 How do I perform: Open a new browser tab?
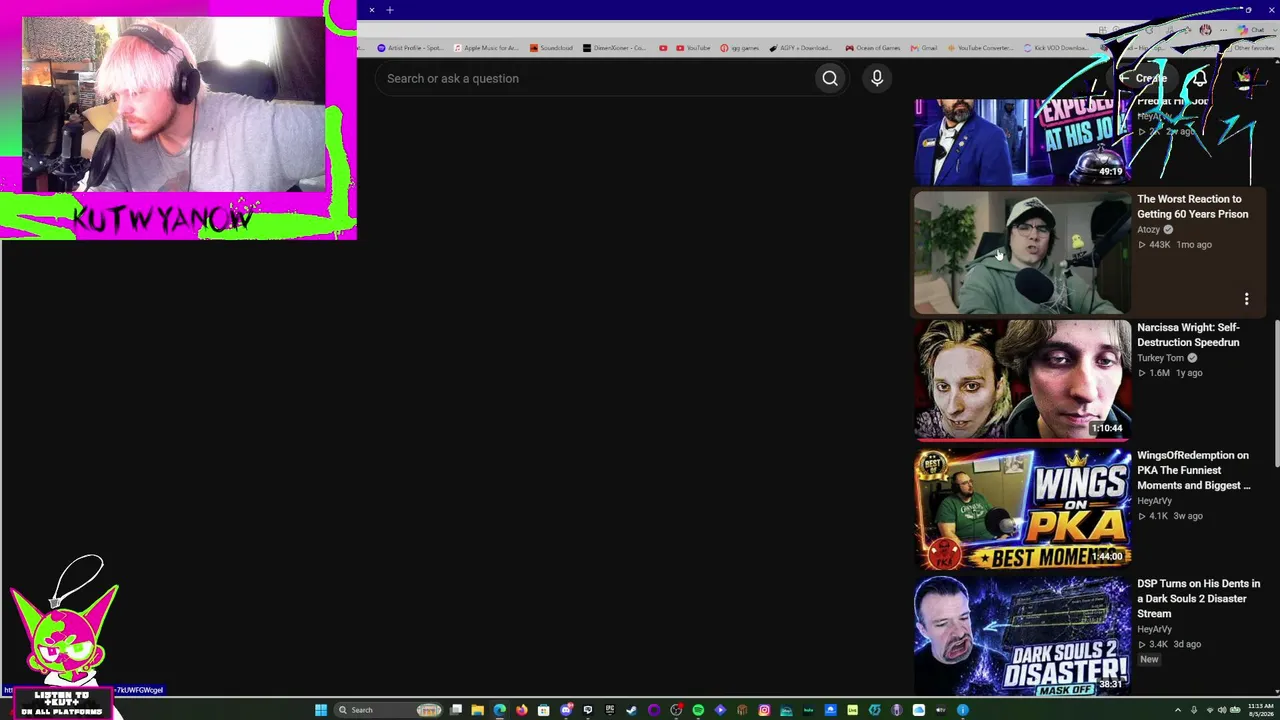point(390,10)
